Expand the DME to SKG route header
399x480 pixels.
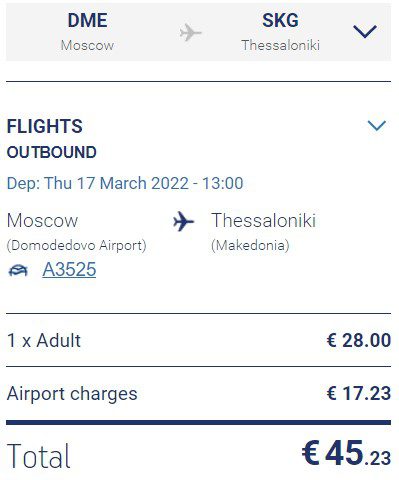coord(365,32)
